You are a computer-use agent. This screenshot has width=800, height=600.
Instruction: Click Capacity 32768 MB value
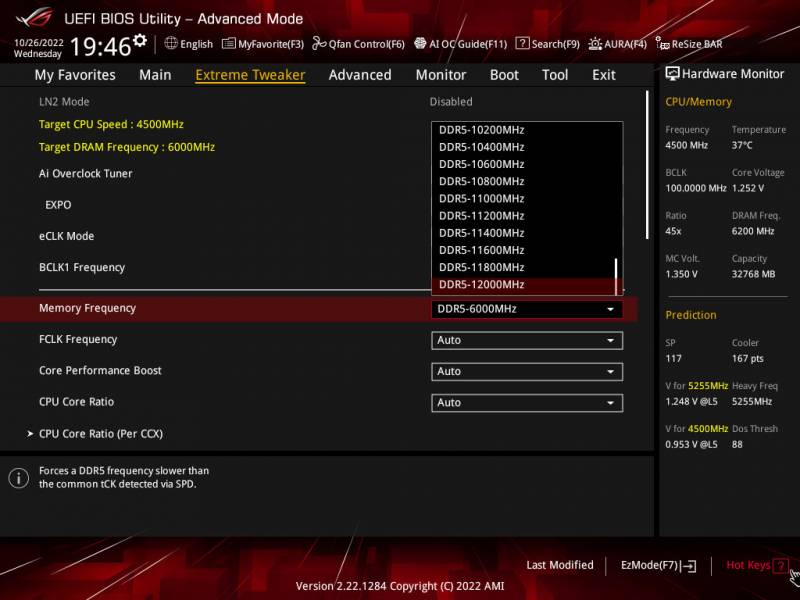tap(753, 274)
